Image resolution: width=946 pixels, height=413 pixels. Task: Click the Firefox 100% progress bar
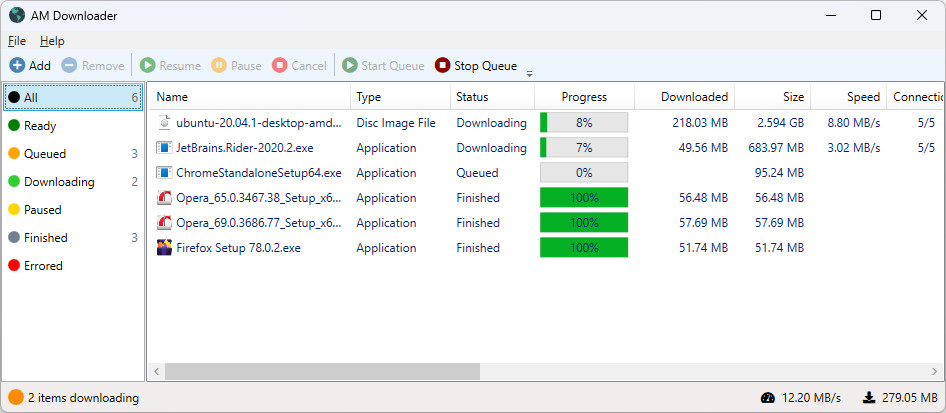tap(584, 248)
